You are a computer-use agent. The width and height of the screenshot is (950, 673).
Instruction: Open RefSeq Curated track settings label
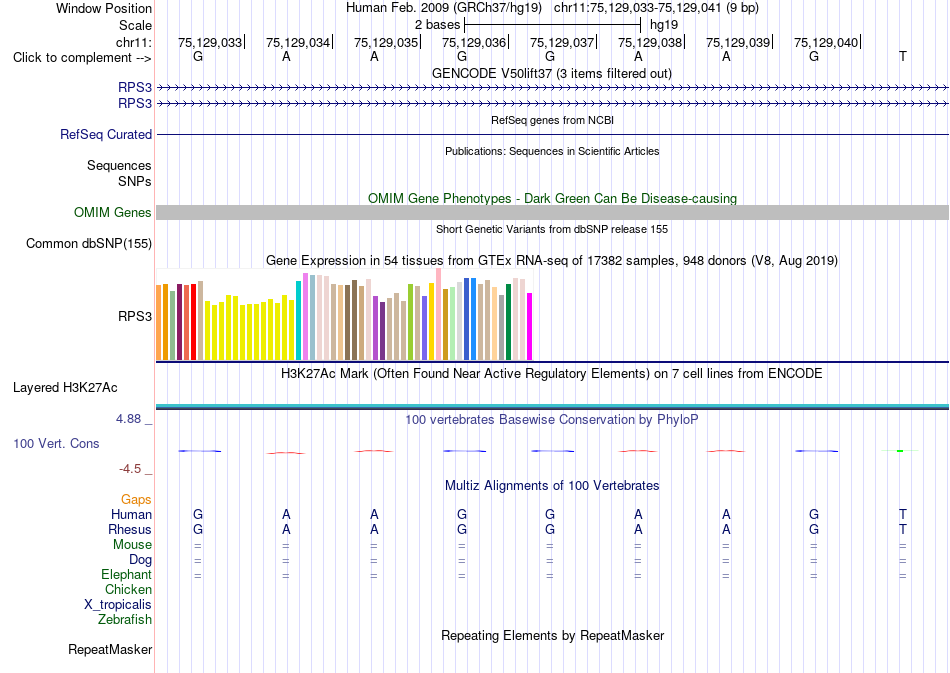(106, 134)
